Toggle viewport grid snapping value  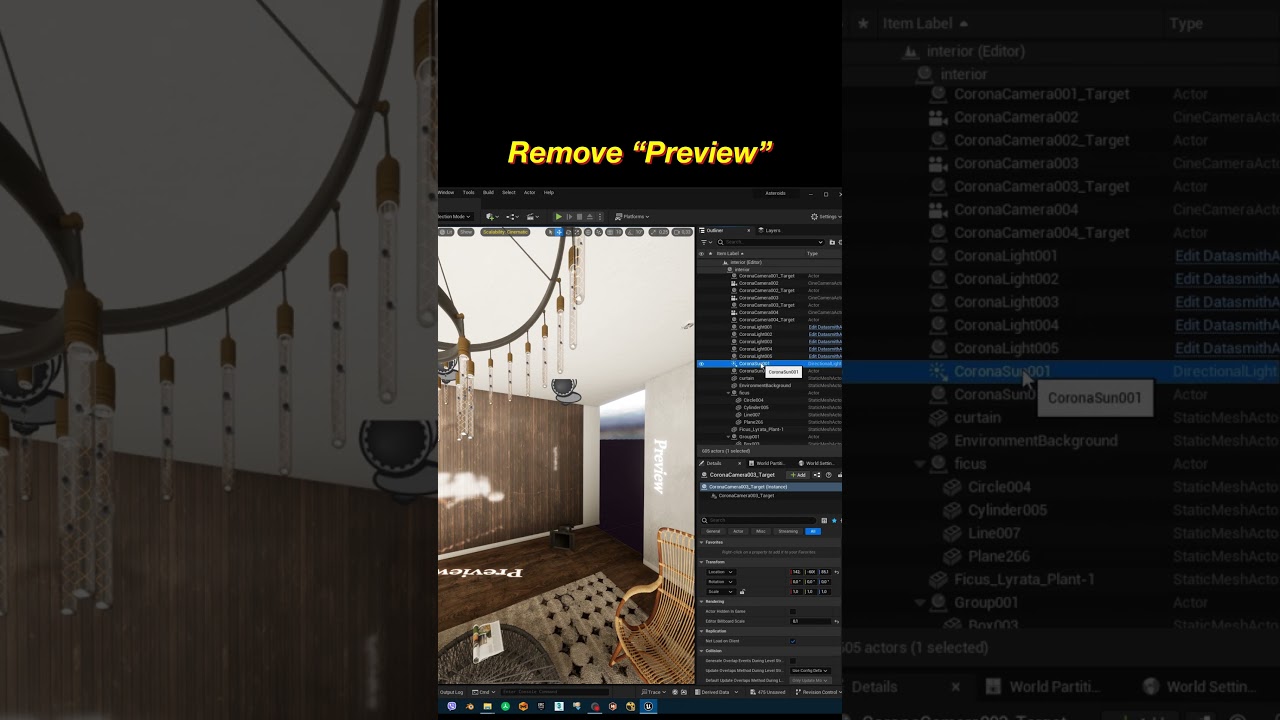tap(614, 232)
